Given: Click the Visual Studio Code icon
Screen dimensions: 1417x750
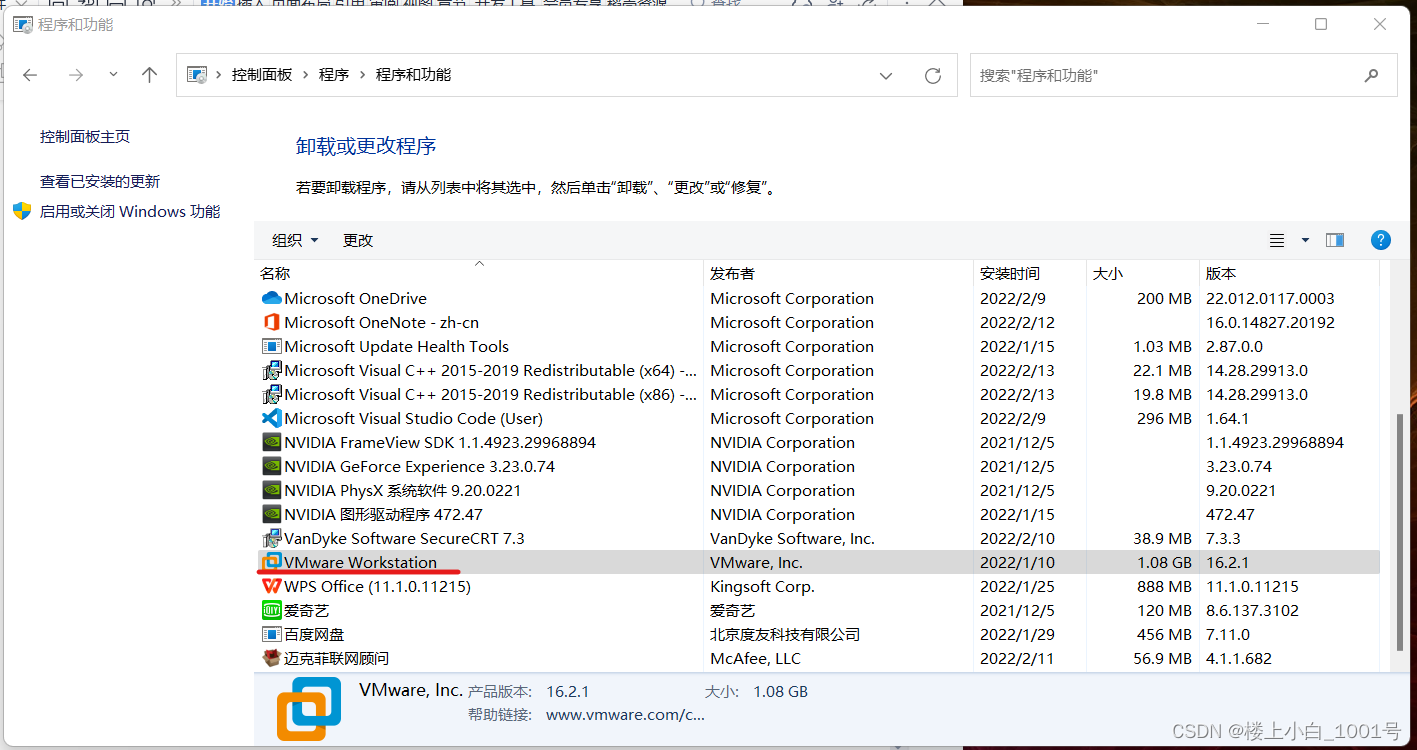Looking at the screenshot, I should coord(271,418).
